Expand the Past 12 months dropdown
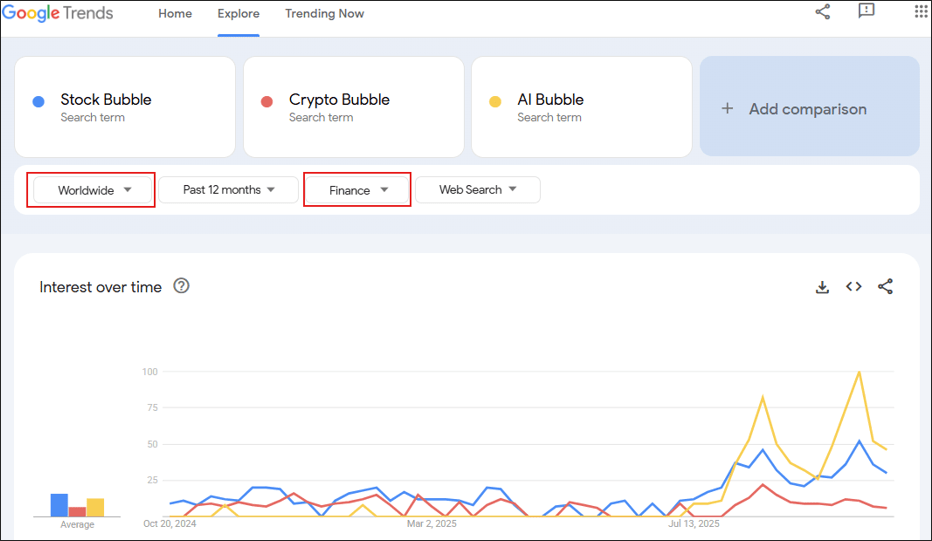This screenshot has width=932, height=541. (228, 190)
